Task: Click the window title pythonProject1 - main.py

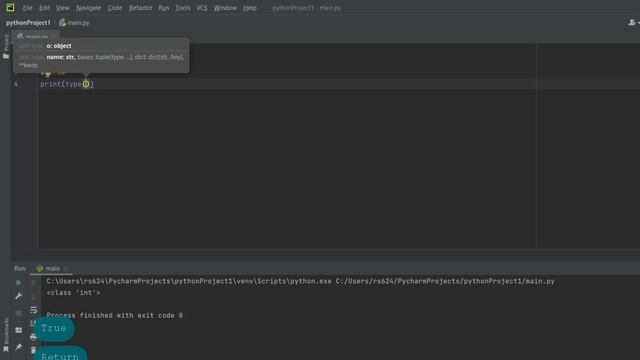Action: coord(307,8)
